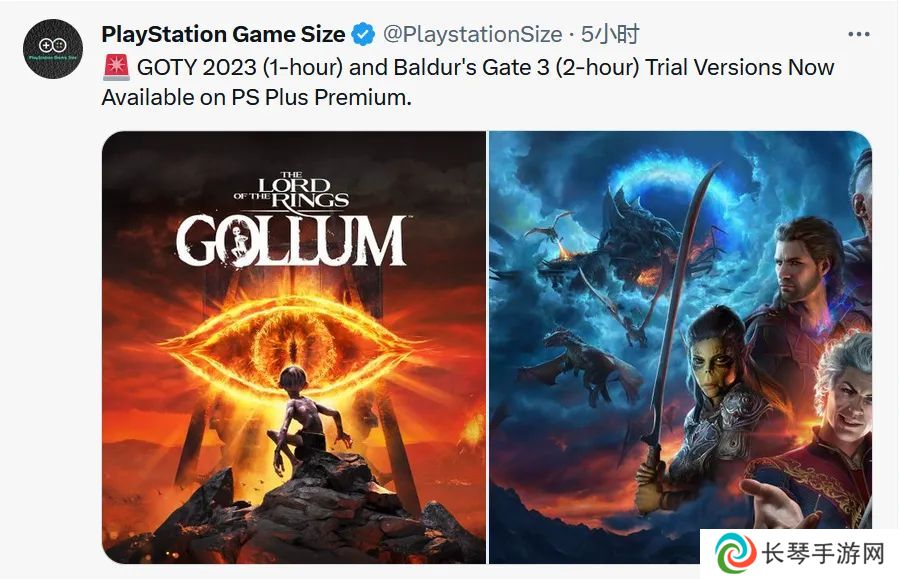Open the Baldur's Gate 3 artwork image

point(680,347)
